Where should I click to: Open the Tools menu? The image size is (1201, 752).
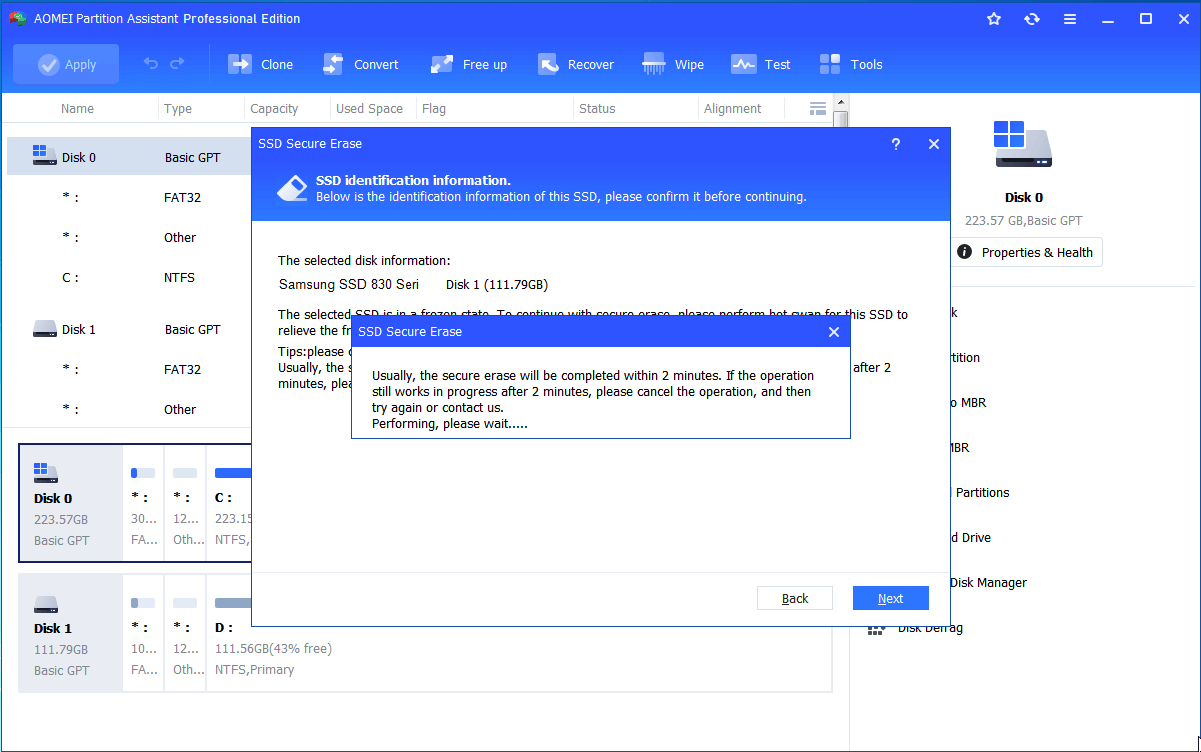pos(851,64)
